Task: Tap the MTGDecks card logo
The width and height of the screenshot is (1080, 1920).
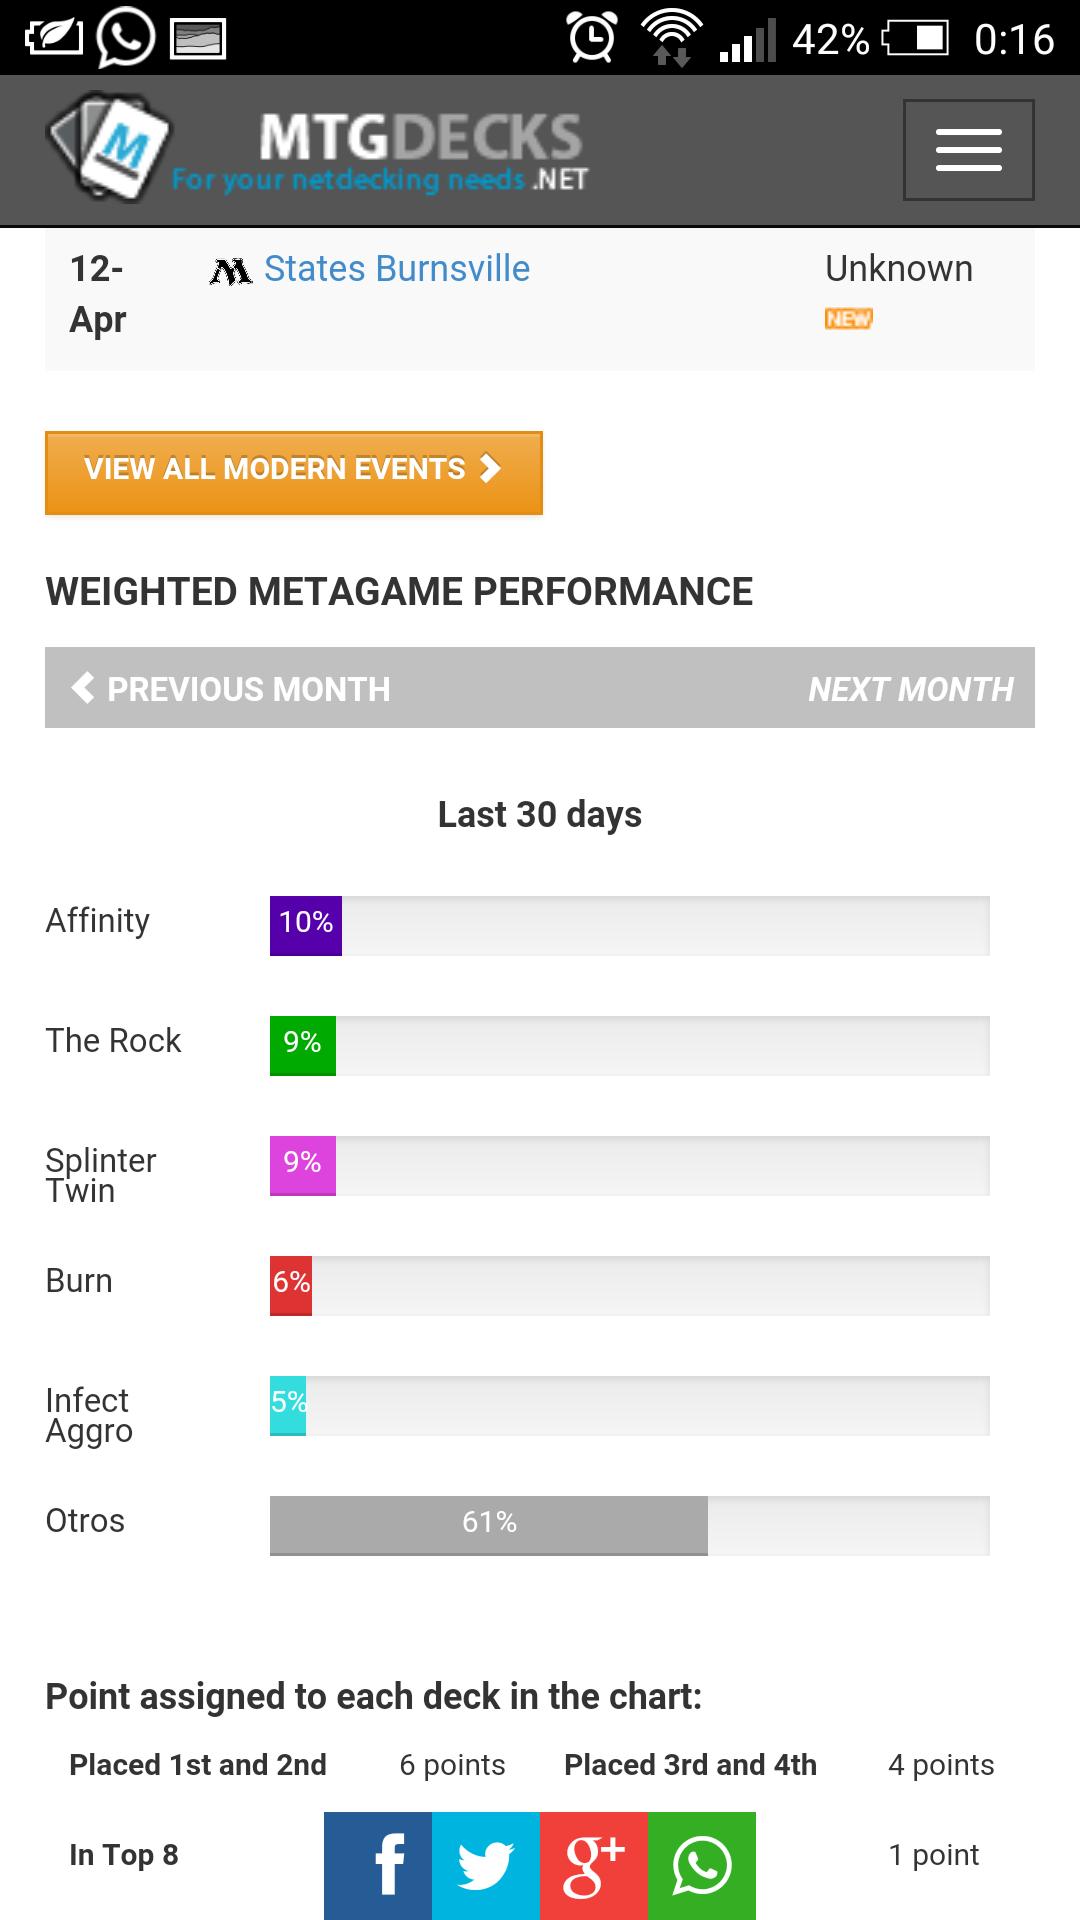Action: pos(109,147)
